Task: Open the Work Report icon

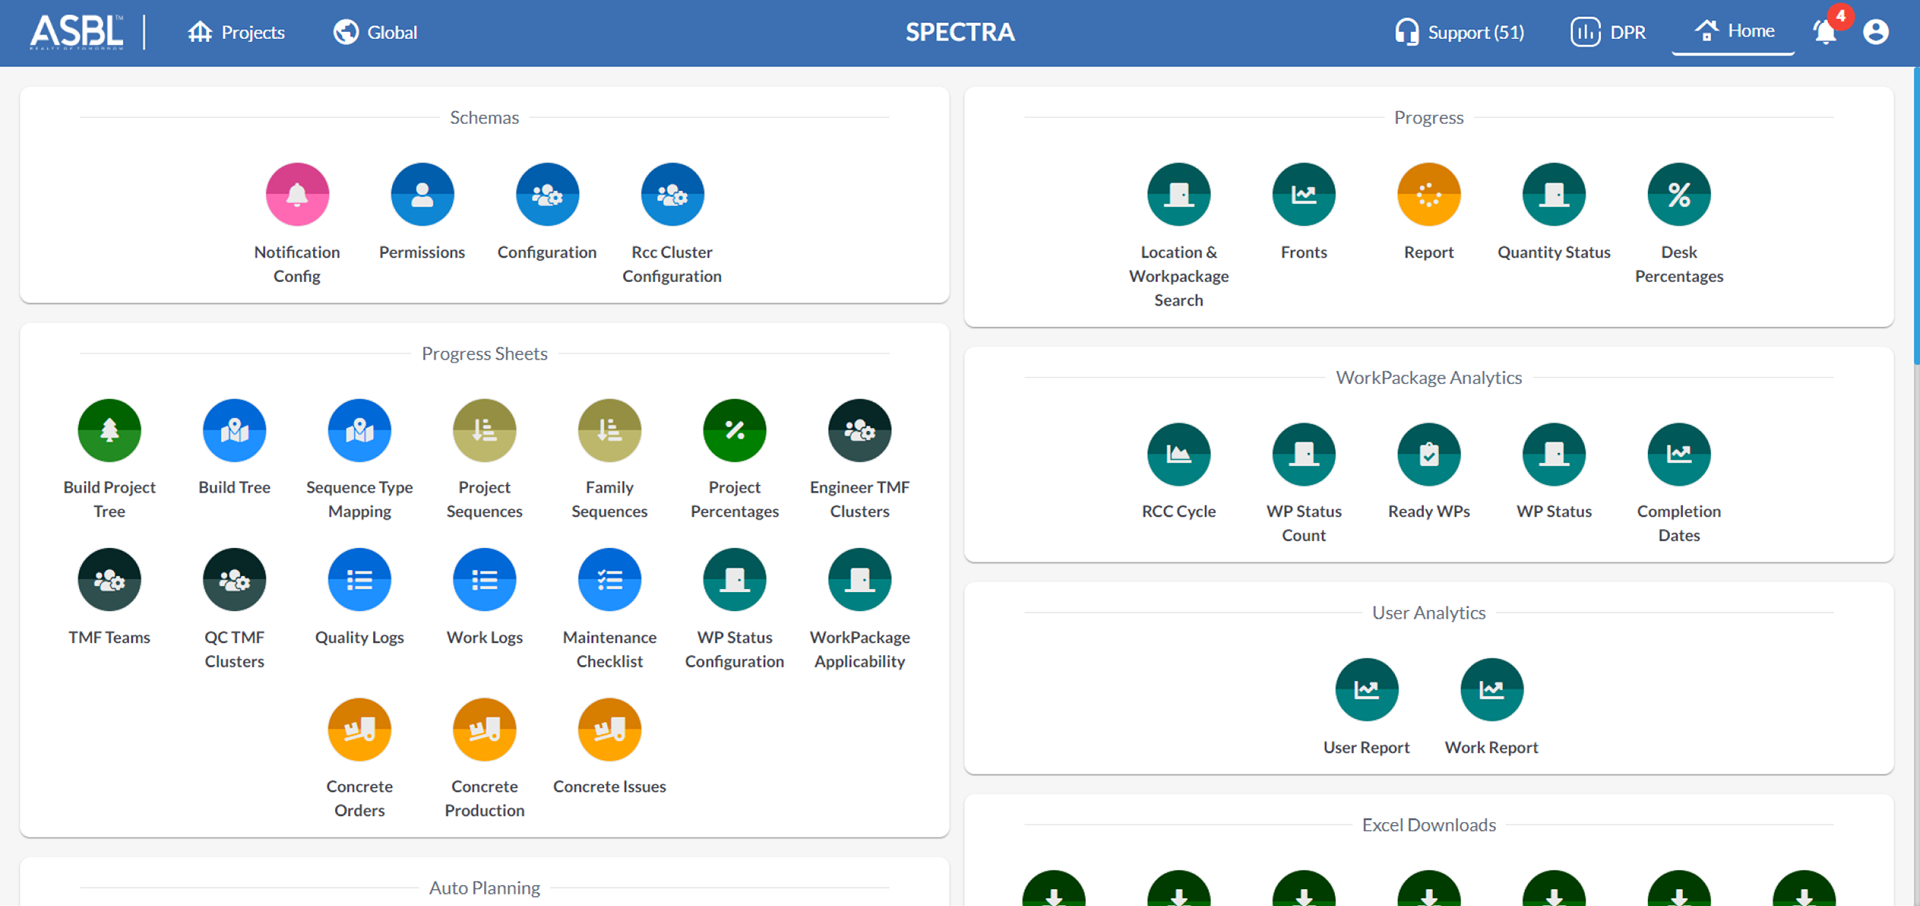Action: [x=1491, y=689]
